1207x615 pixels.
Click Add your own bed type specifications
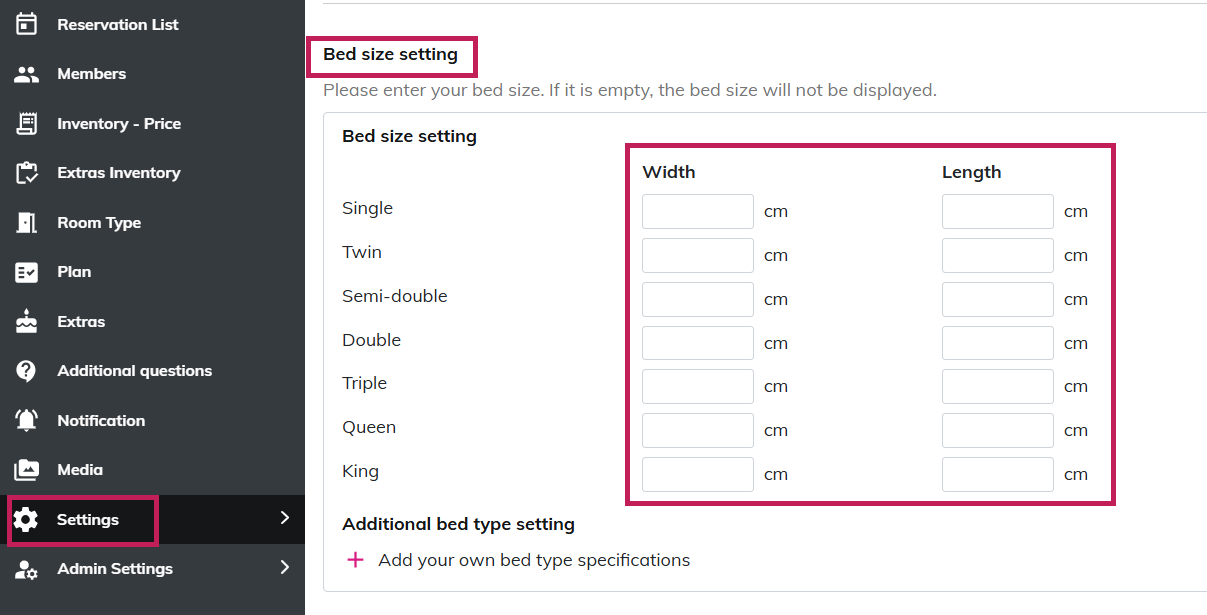[534, 560]
